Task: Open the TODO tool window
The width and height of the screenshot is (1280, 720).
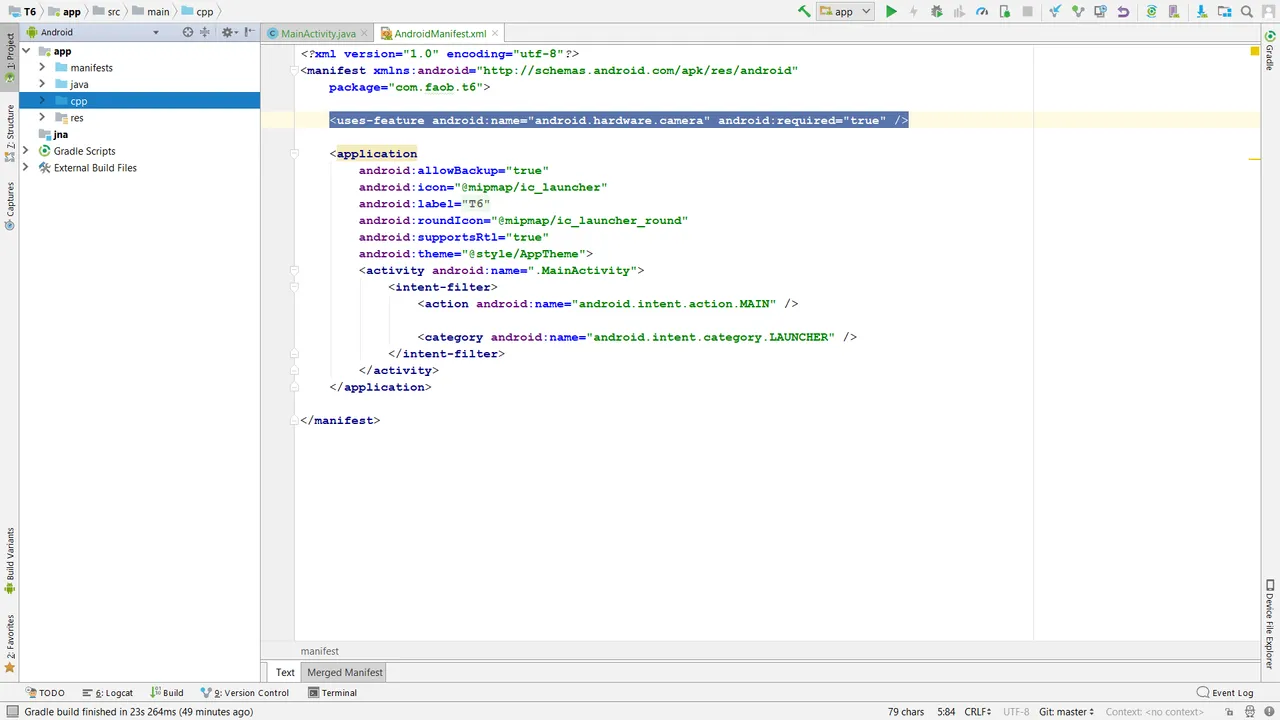Action: click(x=46, y=693)
